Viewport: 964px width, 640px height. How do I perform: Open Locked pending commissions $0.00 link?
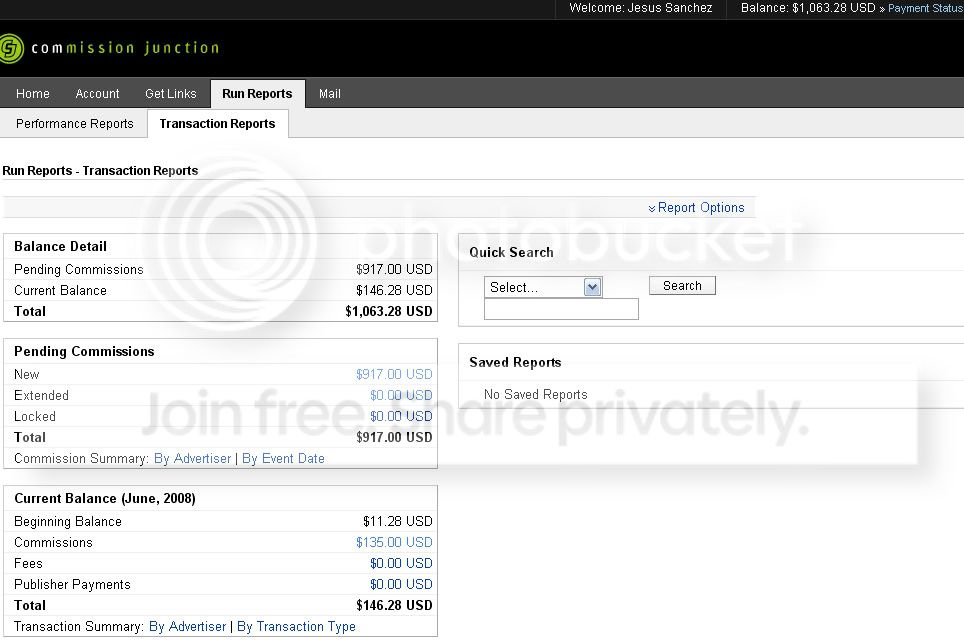coord(401,416)
